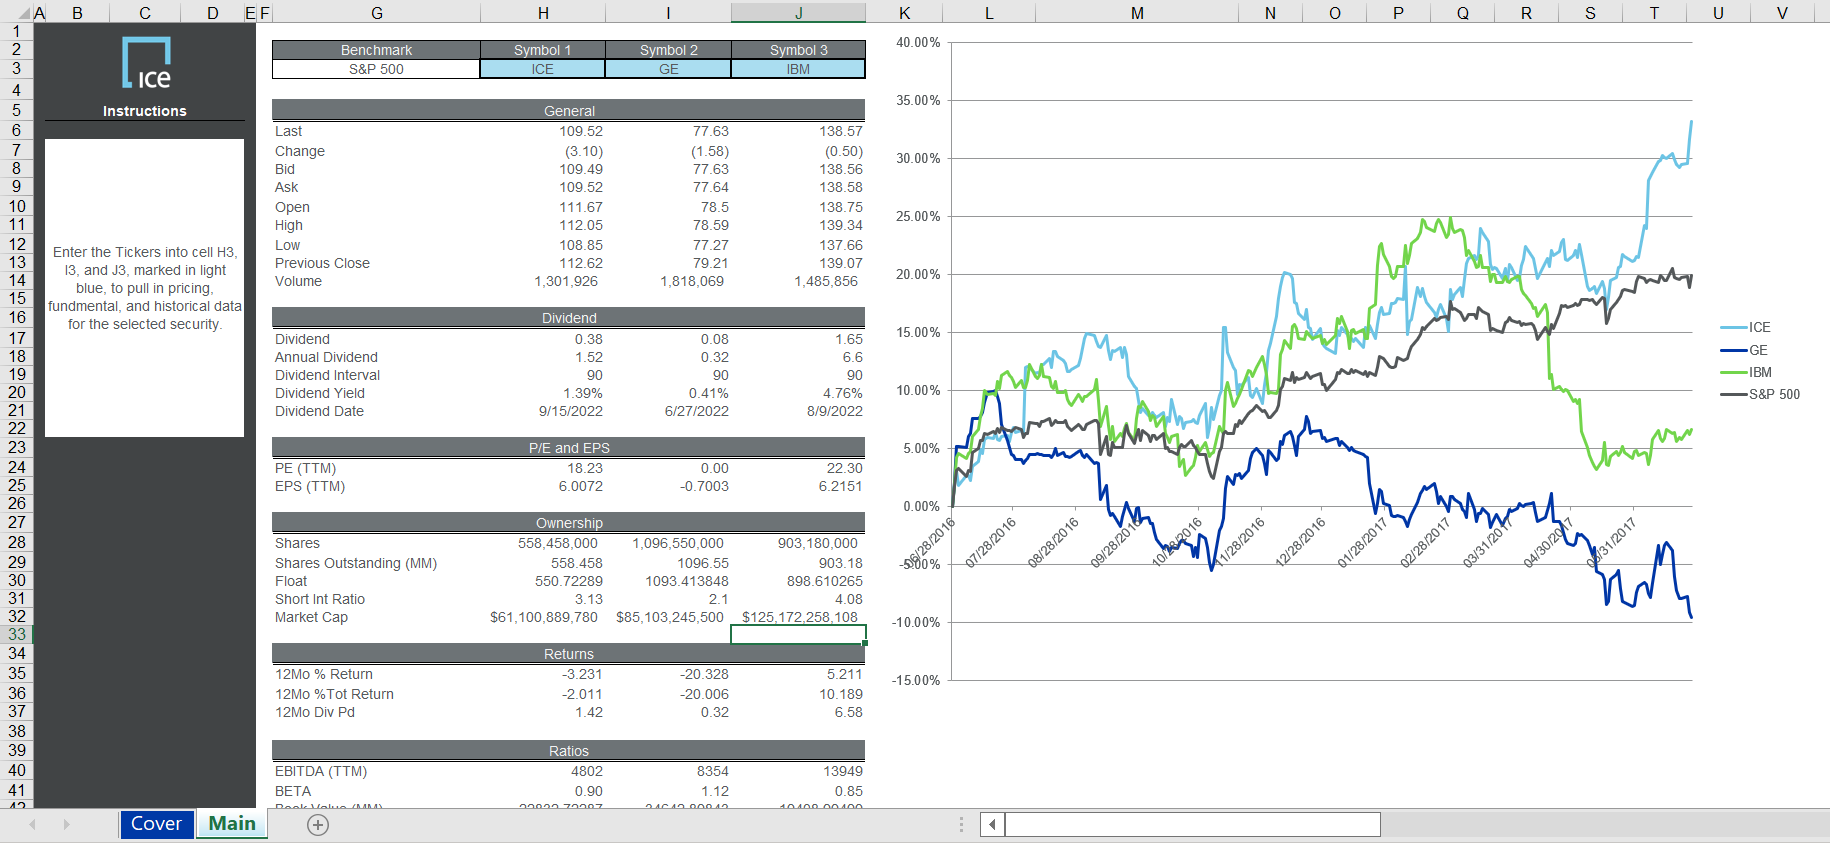Select the Short Int Ratio label
Viewport: 1830px width, 843px height.
(x=320, y=599)
